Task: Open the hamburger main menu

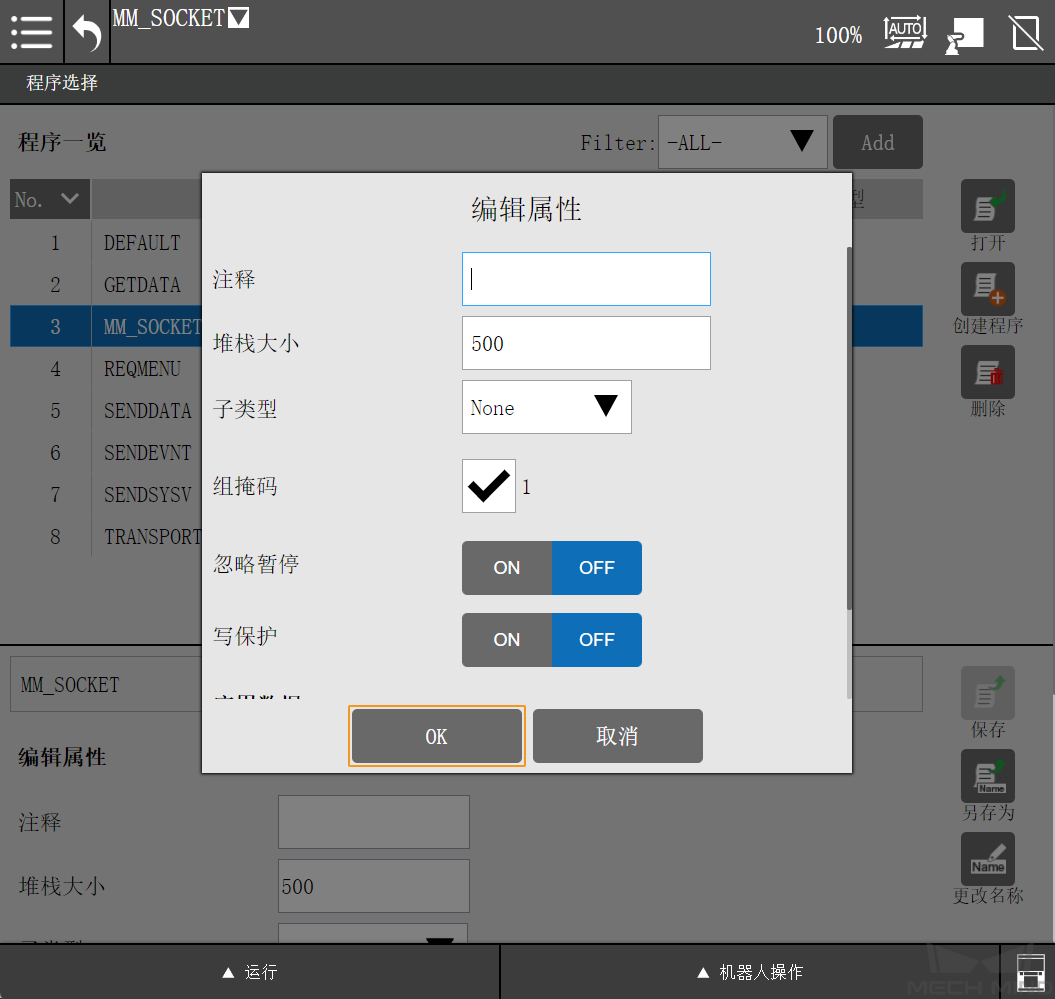Action: click(32, 32)
